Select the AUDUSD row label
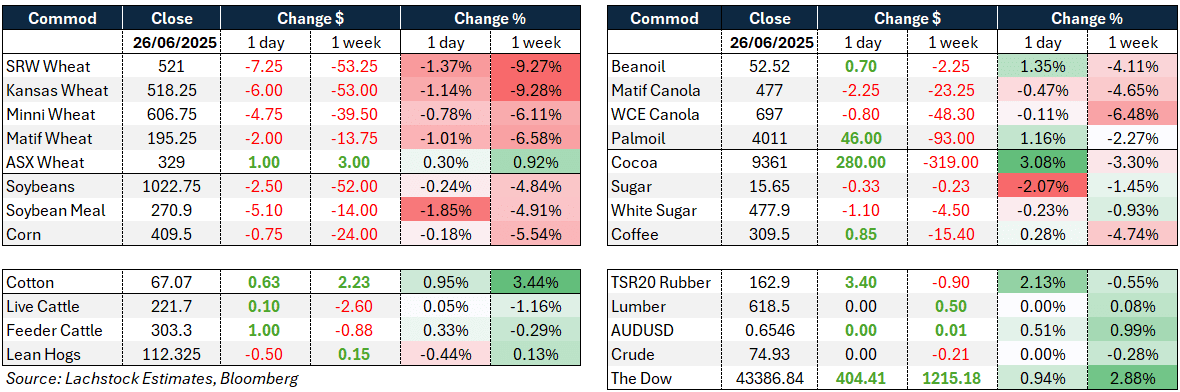The image size is (1180, 392). pyautogui.click(x=640, y=331)
